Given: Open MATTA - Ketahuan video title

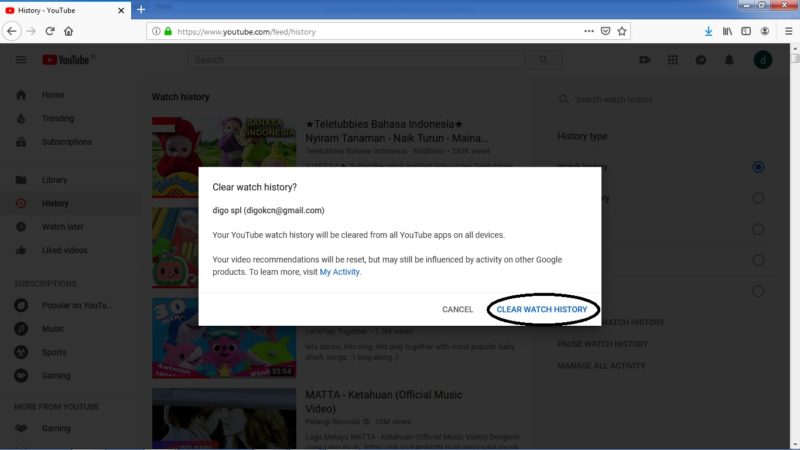Looking at the screenshot, I should coord(384,402).
